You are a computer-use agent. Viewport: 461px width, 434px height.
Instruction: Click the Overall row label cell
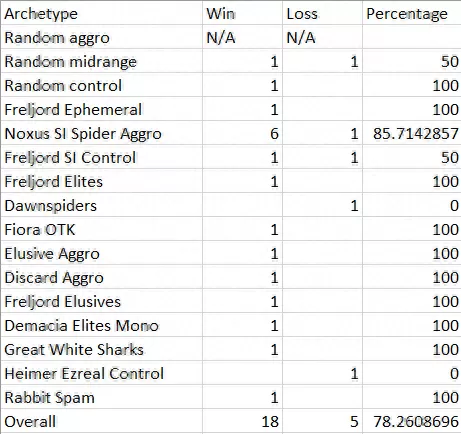pos(102,421)
